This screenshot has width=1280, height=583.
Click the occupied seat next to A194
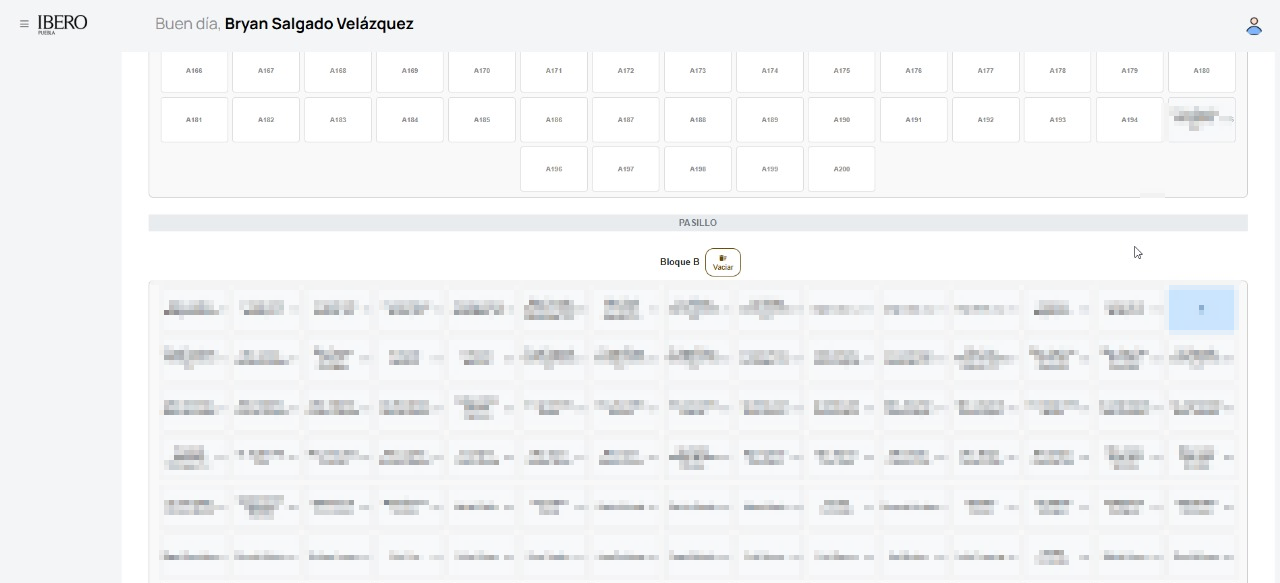(1201, 120)
